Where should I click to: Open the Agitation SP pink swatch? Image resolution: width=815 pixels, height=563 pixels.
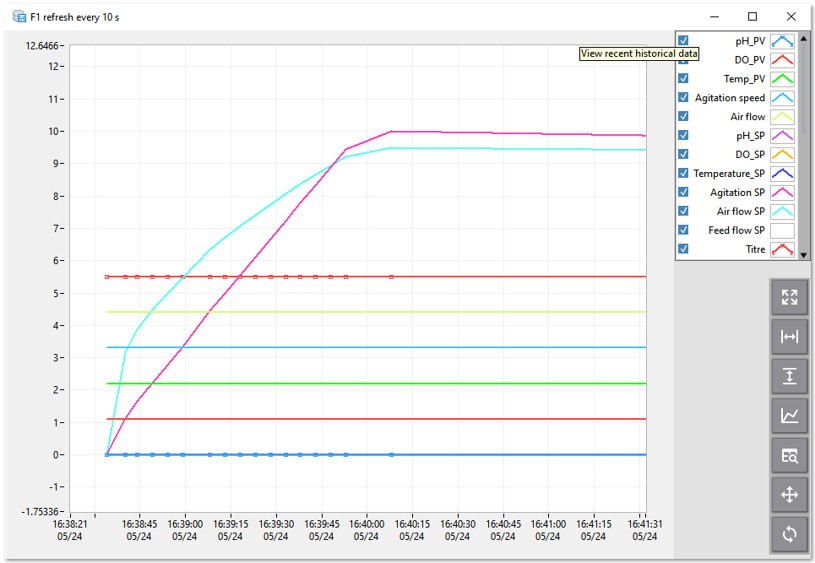(782, 192)
